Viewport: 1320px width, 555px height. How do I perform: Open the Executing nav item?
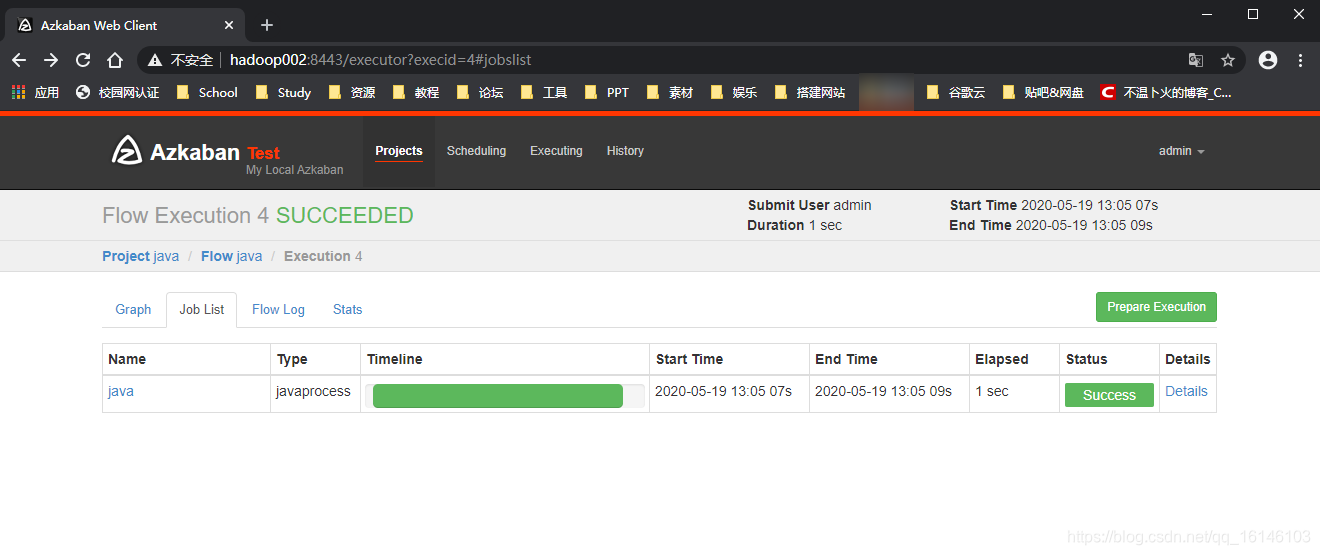(556, 151)
